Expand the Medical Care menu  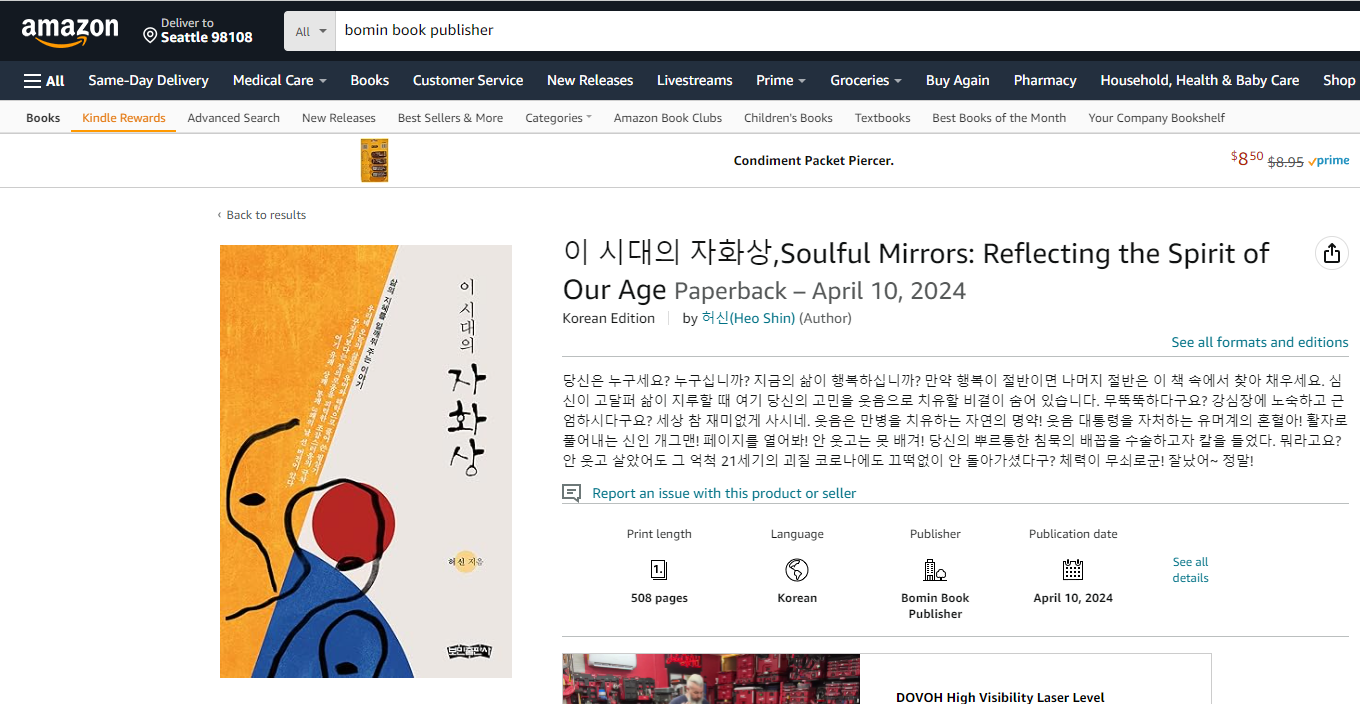click(280, 81)
